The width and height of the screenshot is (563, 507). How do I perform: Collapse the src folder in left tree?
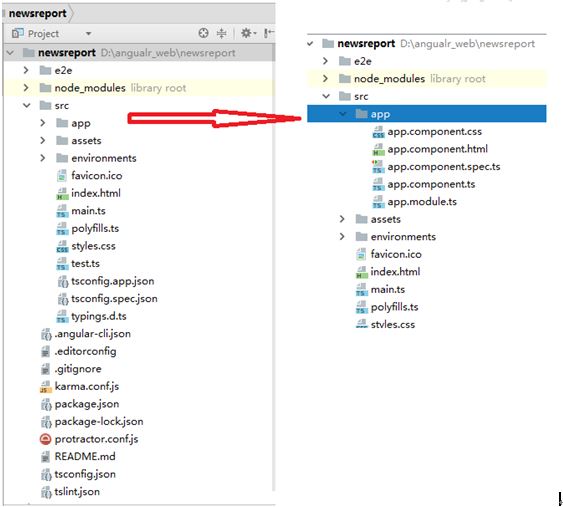coord(27,106)
